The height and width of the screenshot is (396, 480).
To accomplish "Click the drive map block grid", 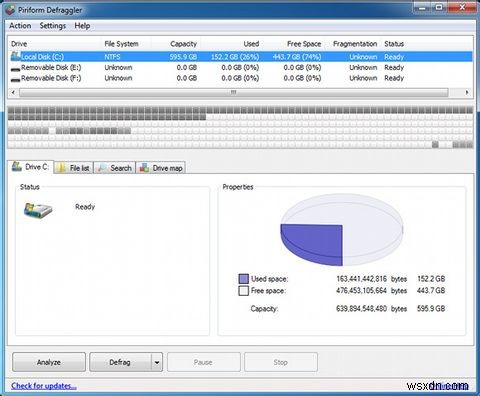I will pos(240,127).
